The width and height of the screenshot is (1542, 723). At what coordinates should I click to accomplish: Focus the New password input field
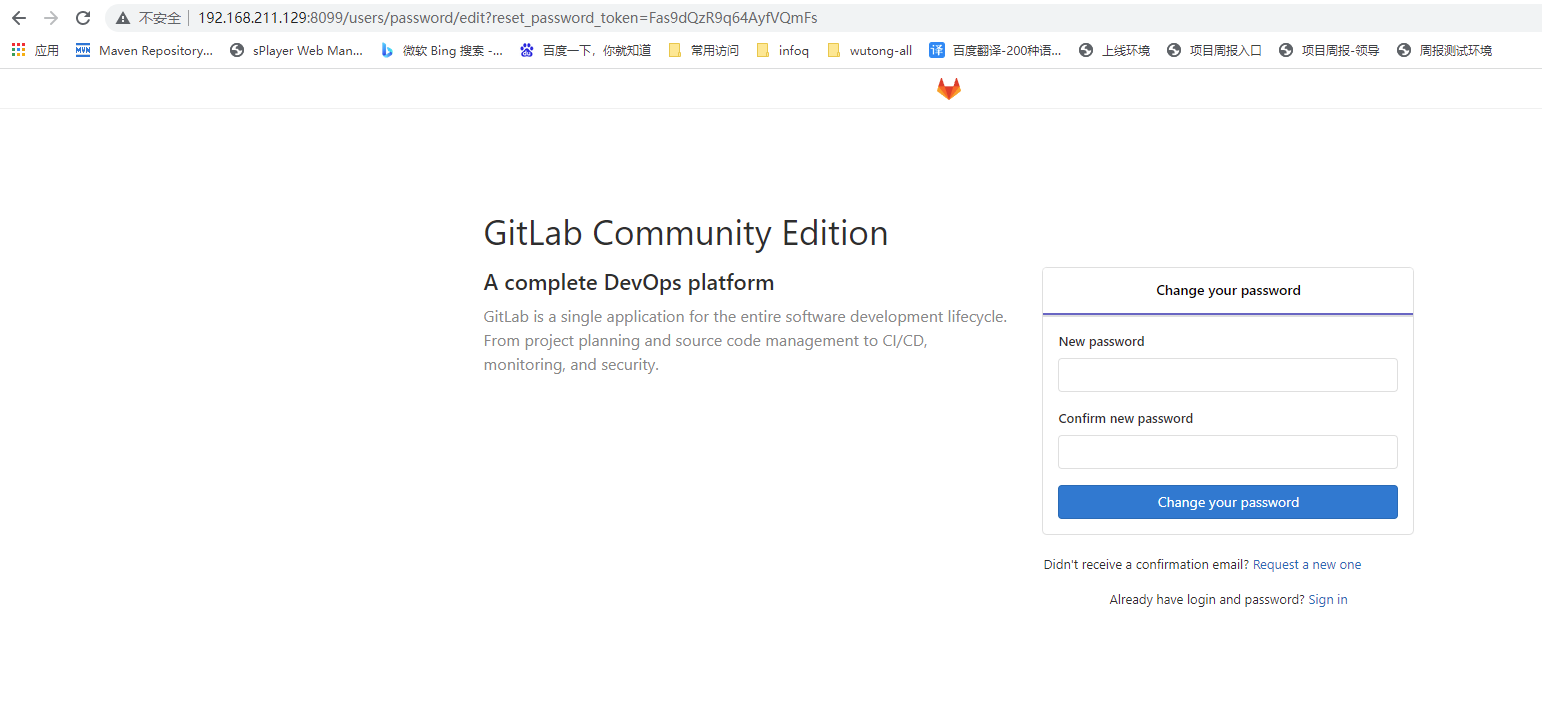(1227, 374)
